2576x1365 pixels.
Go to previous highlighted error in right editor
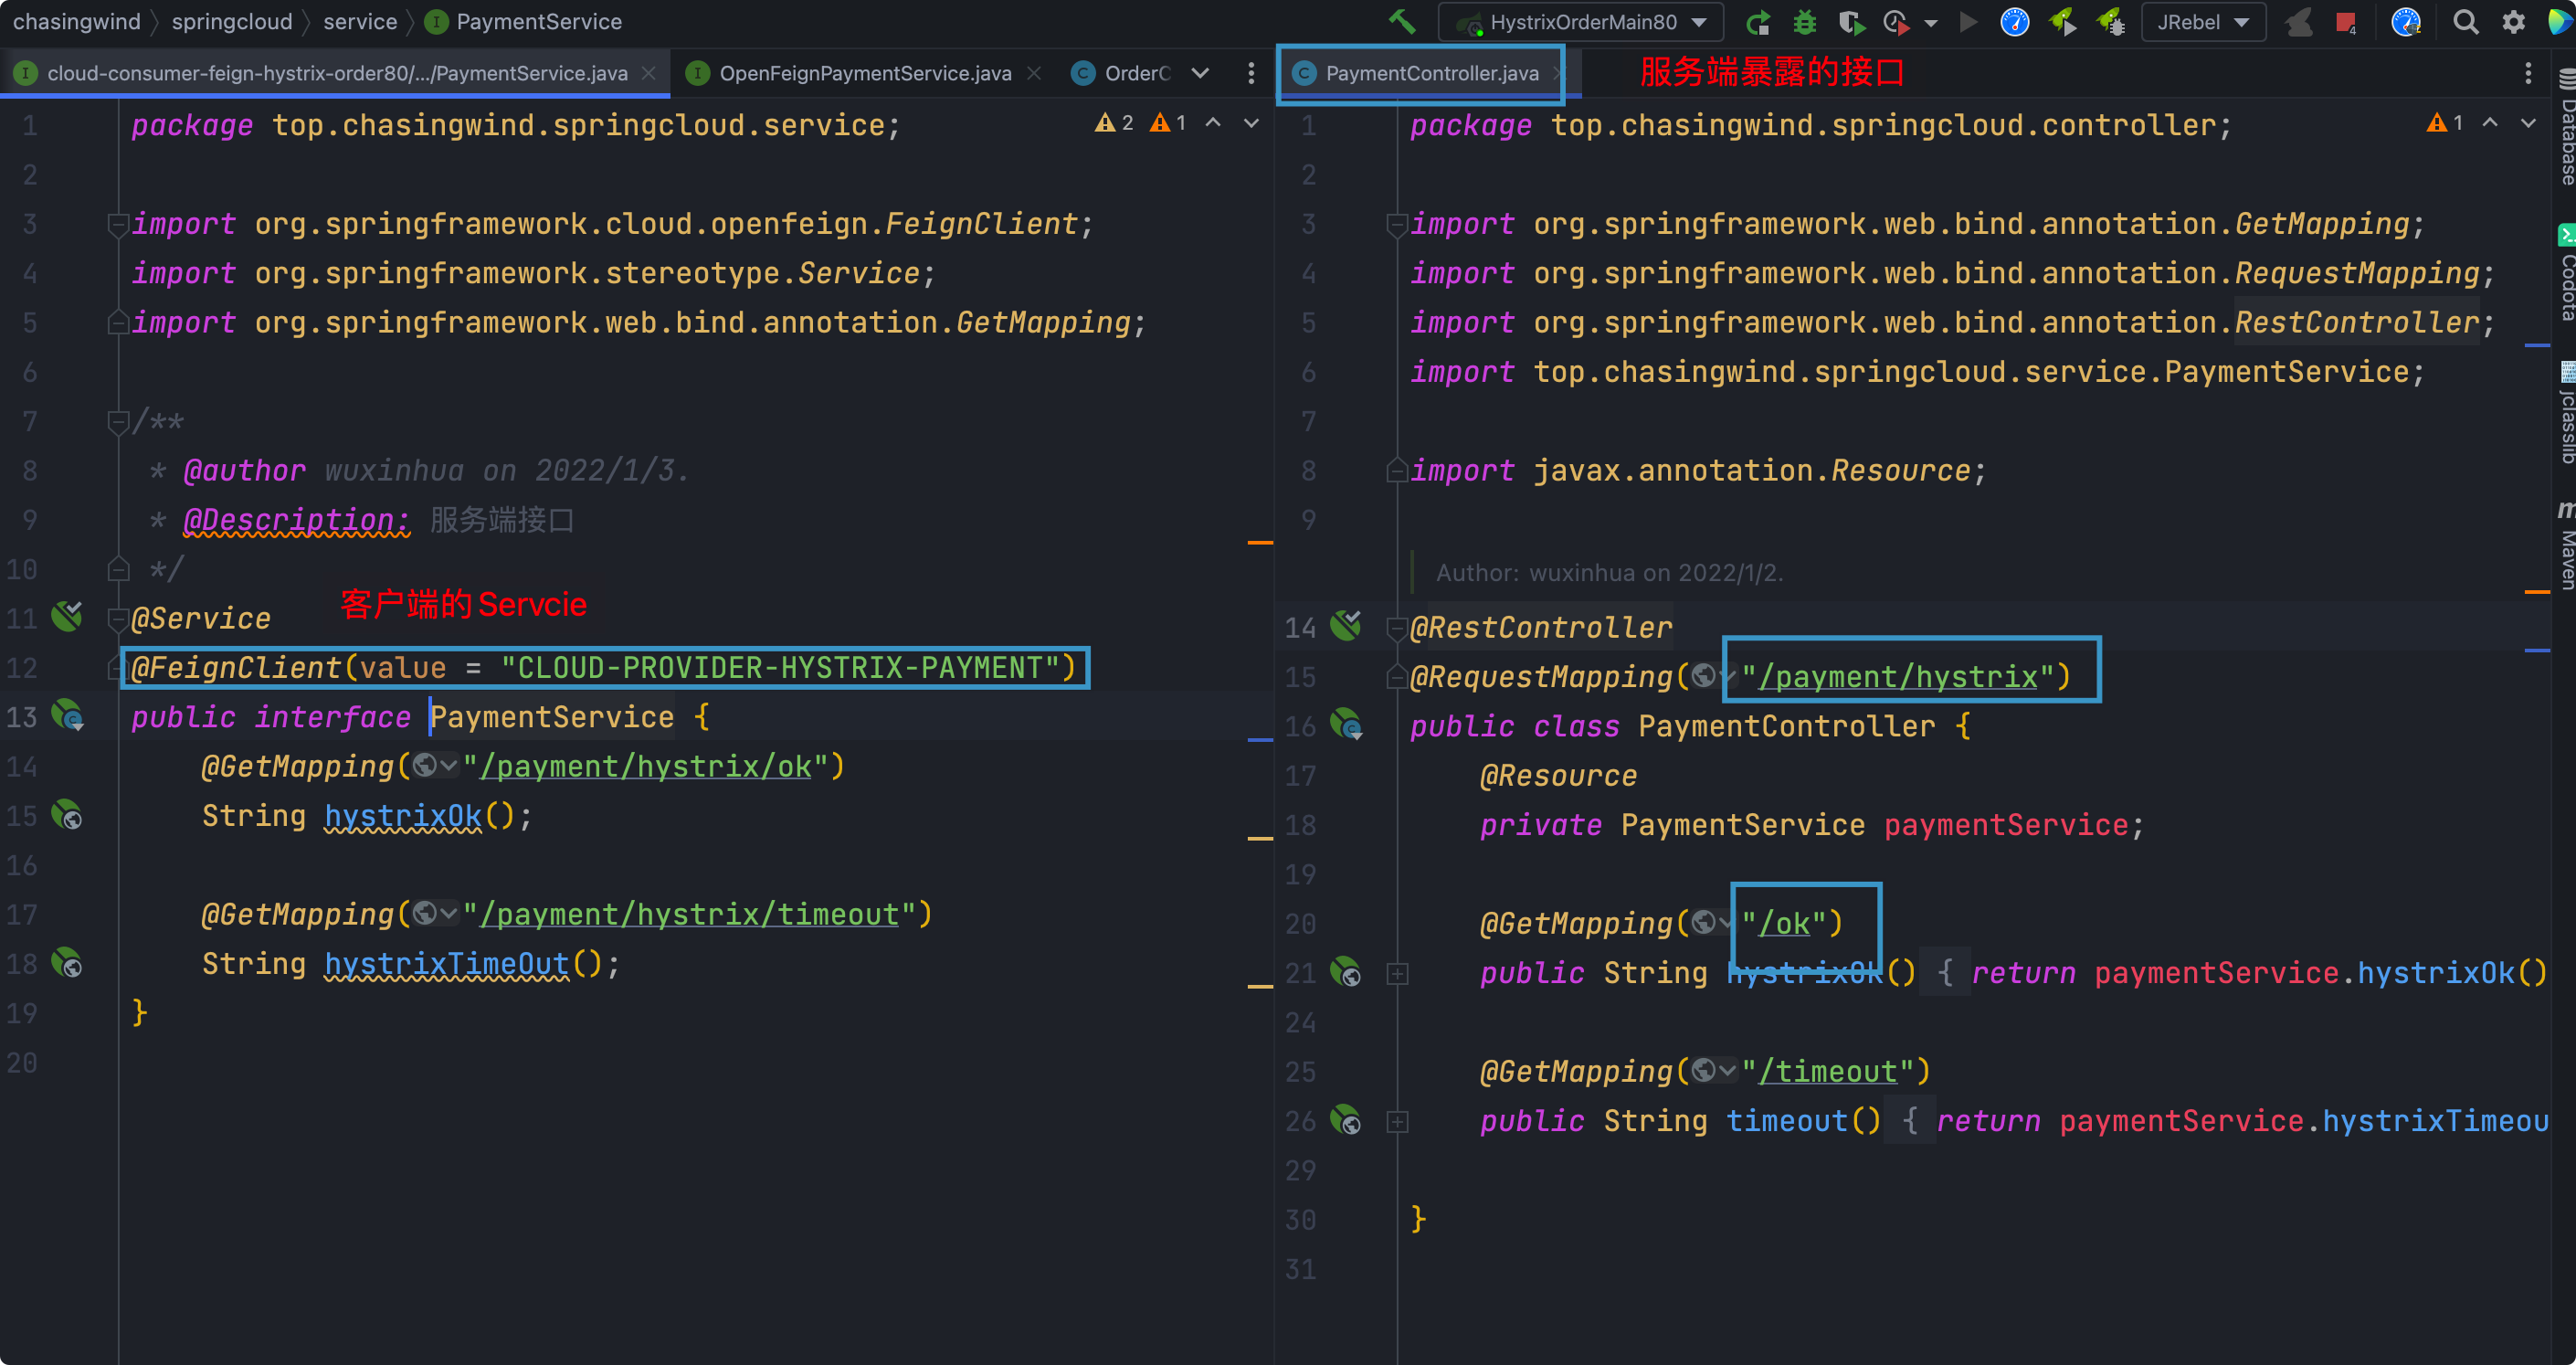point(2491,122)
